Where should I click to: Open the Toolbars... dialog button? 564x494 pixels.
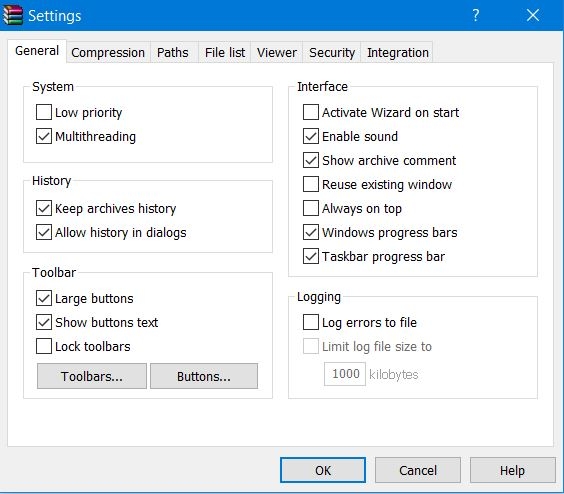tap(92, 376)
